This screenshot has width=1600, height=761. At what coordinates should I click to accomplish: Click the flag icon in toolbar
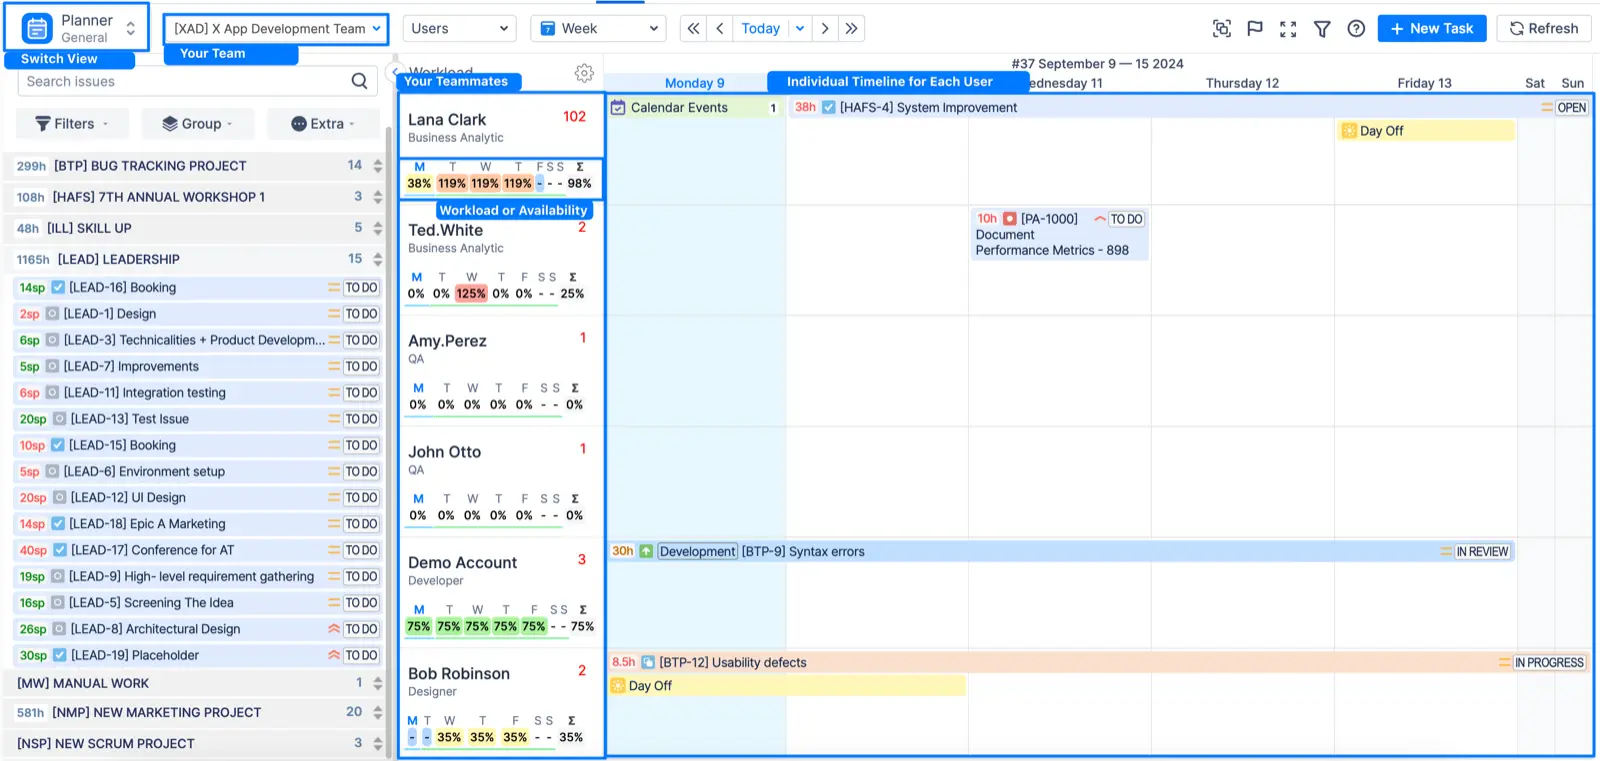point(1255,29)
